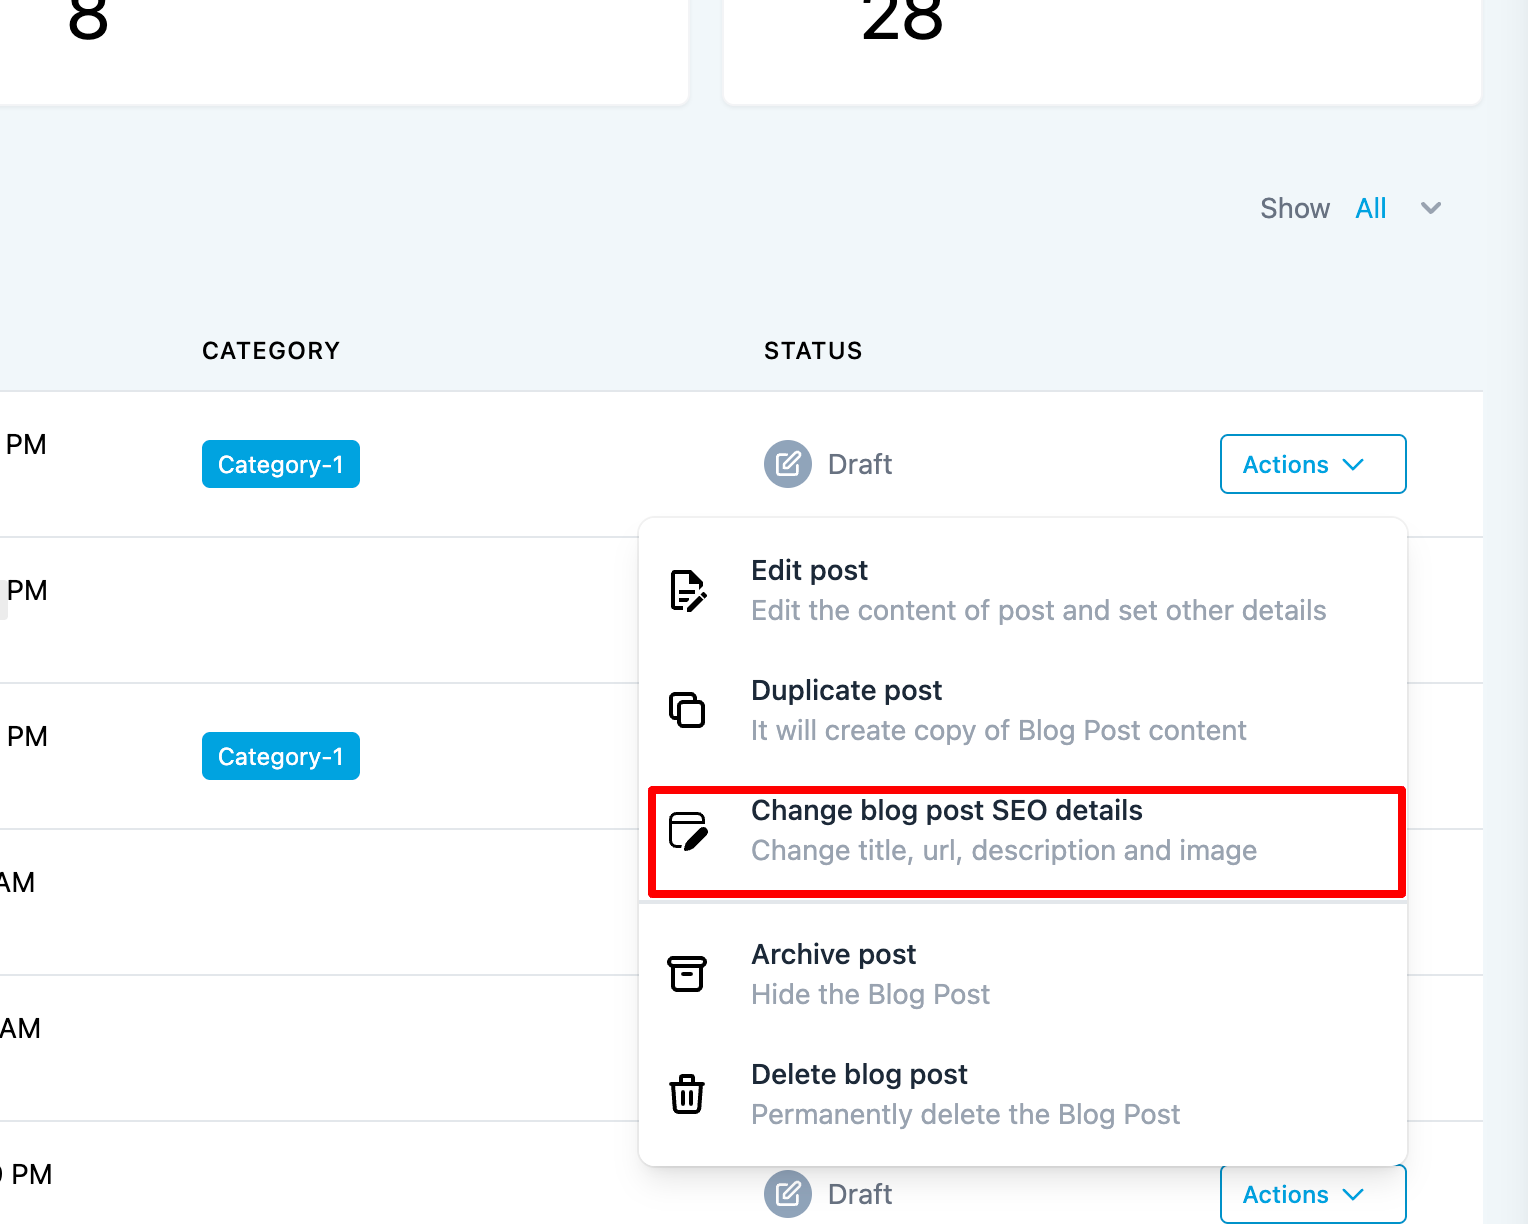Click the All filter link

point(1371,208)
